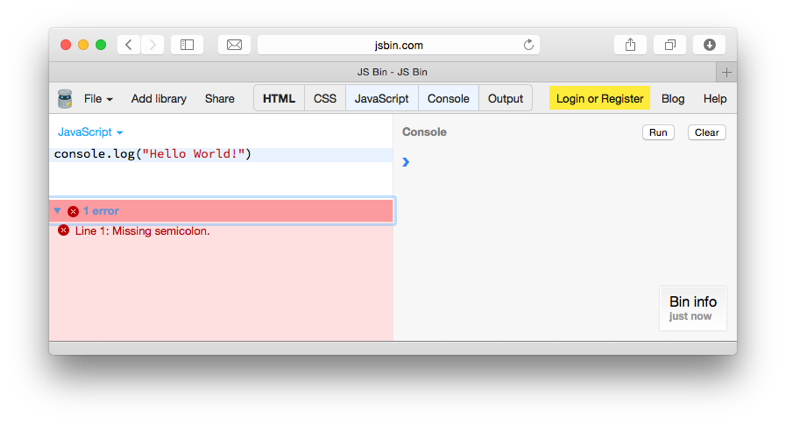Open the JavaScript language dropdown
Viewport: 786px width, 425px height.
pos(90,132)
